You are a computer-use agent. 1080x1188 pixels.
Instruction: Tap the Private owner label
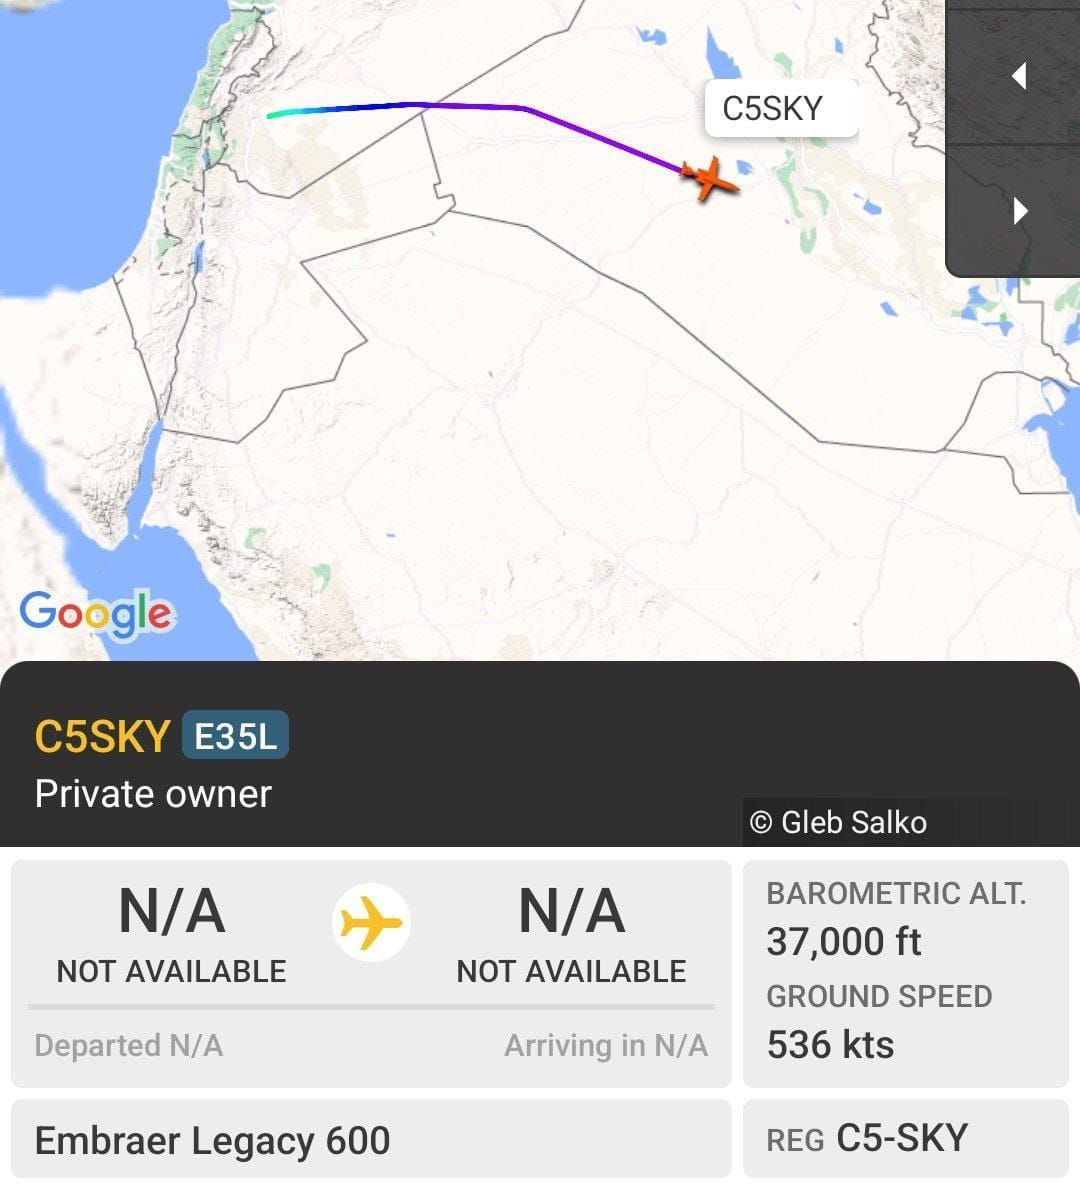pyautogui.click(x=153, y=794)
